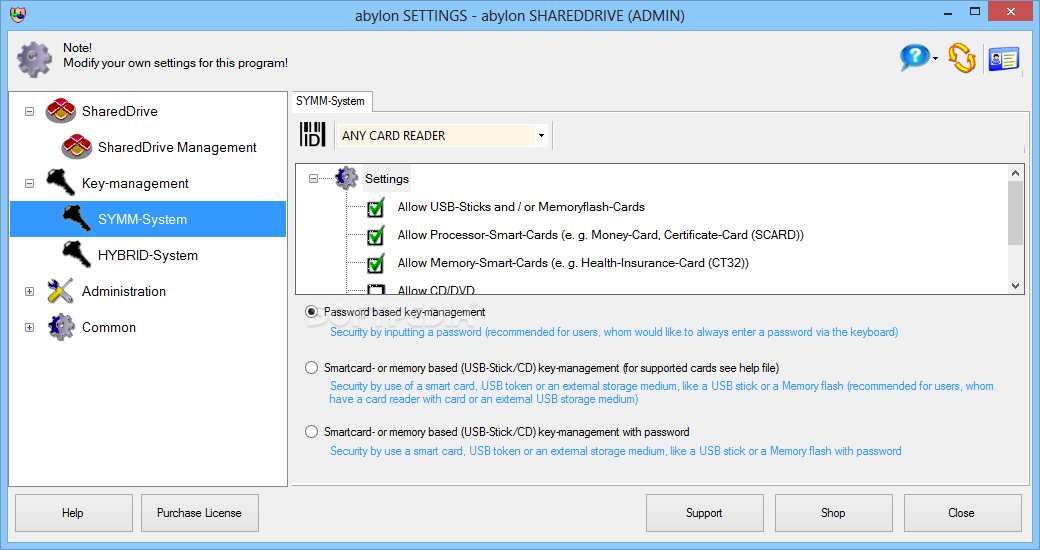Screen dimensions: 1040x550
Task: Click the Close button at bottom
Action: pyautogui.click(x=962, y=513)
